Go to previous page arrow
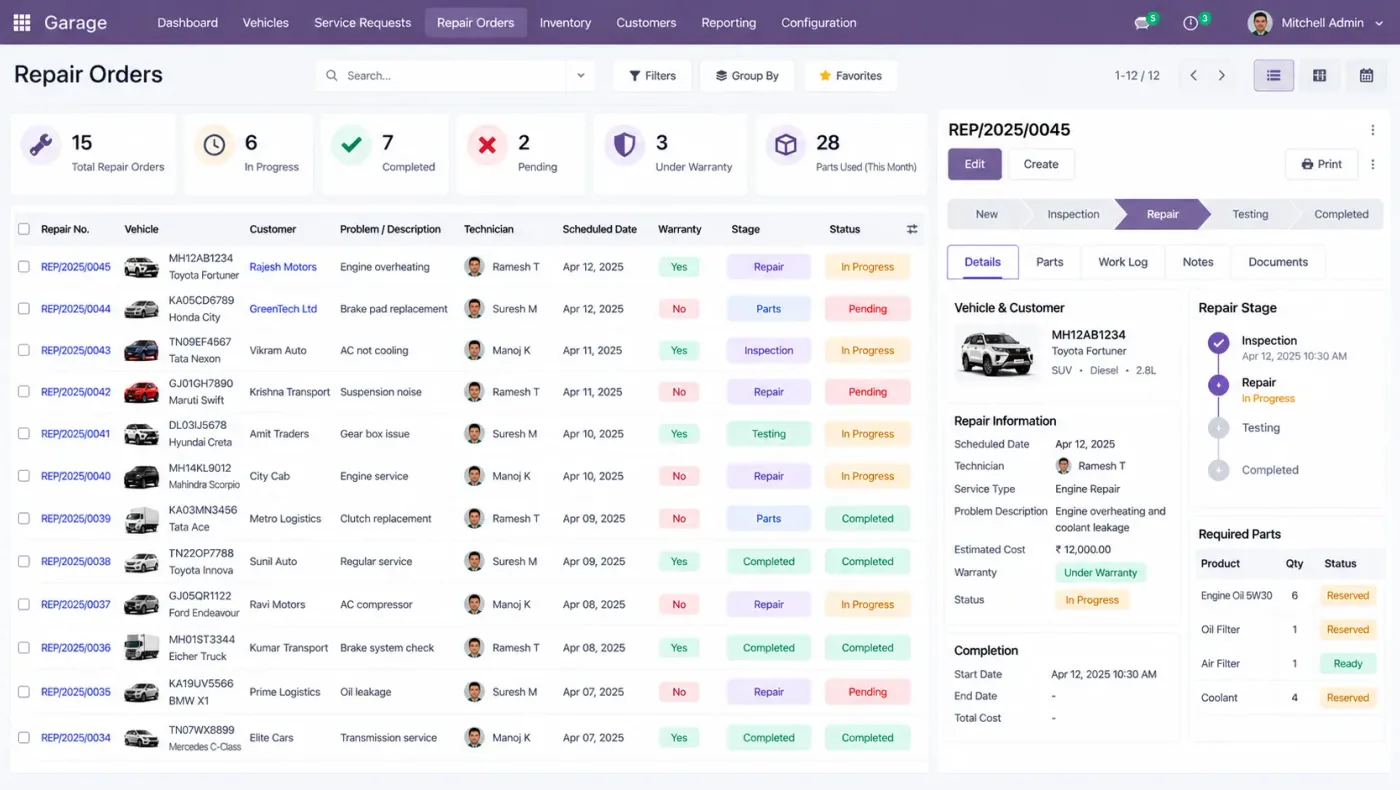 tap(1193, 75)
